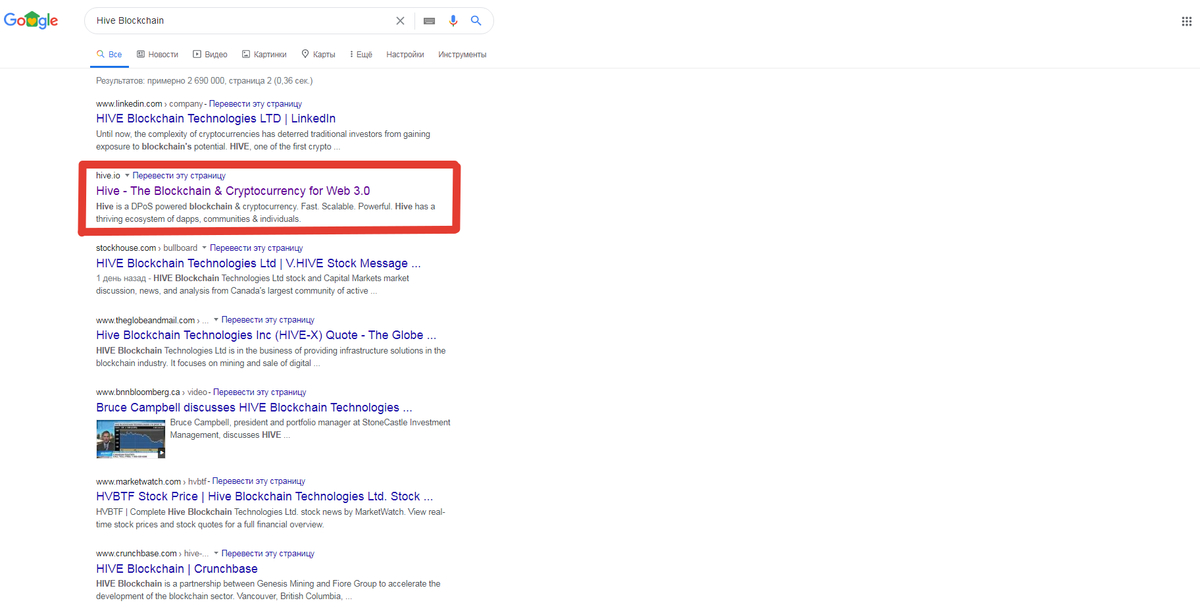Open the Картинки tab
The image size is (1200, 609).
tap(264, 54)
